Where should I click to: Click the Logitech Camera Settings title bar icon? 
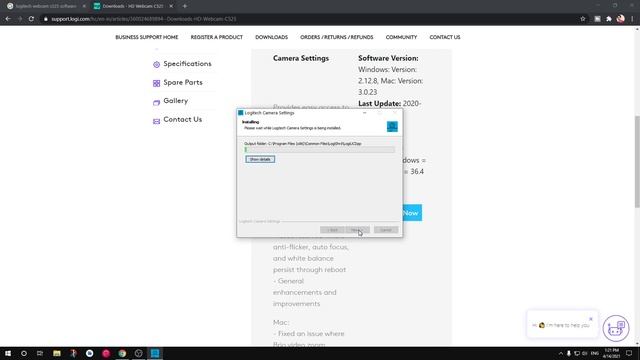click(x=241, y=113)
